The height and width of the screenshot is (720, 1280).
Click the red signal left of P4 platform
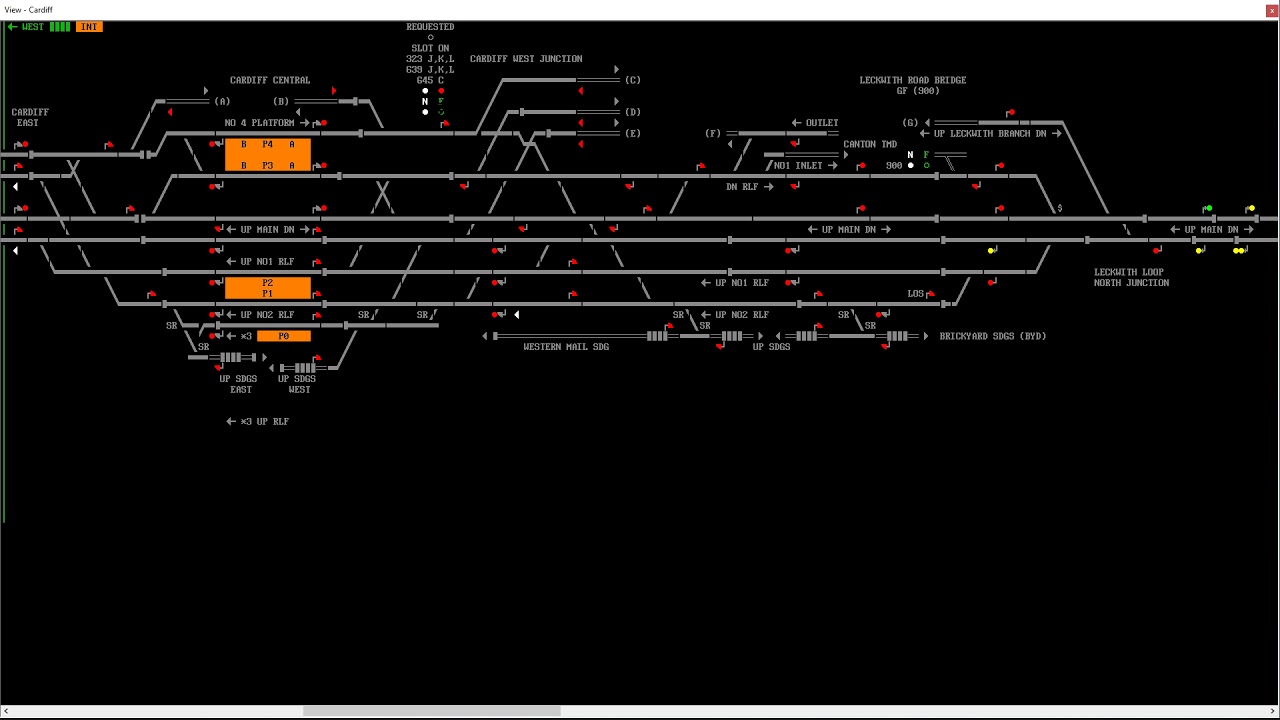click(x=216, y=145)
